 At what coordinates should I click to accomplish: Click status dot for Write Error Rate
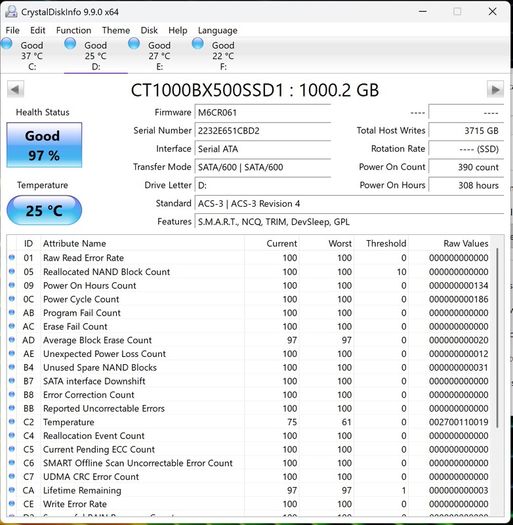12,503
